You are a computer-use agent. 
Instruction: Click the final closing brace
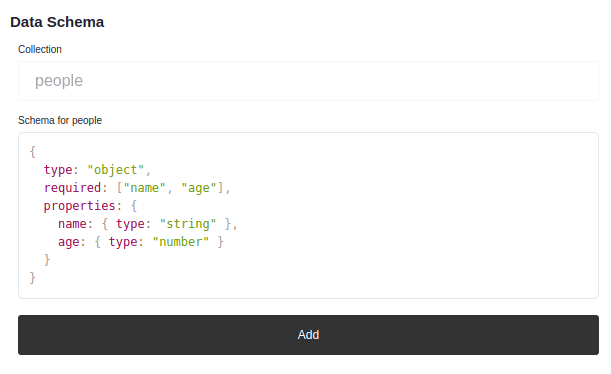click(33, 277)
